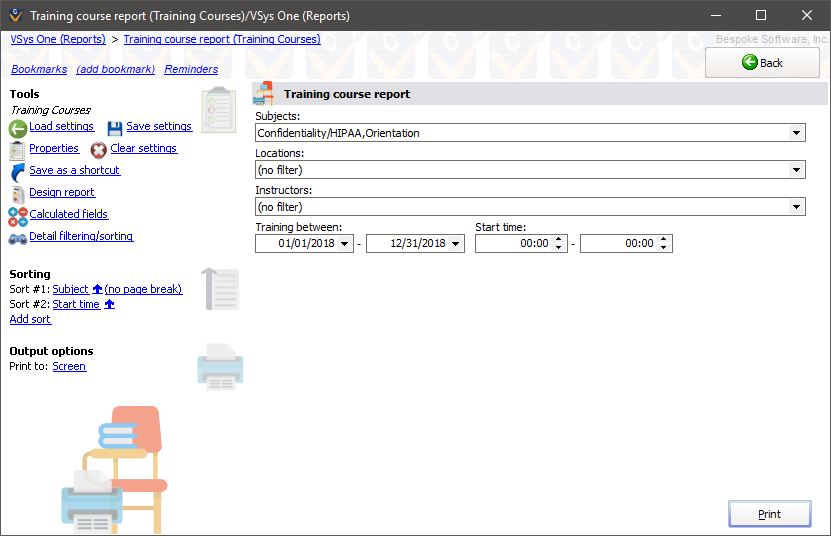Open the 12/31/2018 end date picker arrow

[x=456, y=244]
